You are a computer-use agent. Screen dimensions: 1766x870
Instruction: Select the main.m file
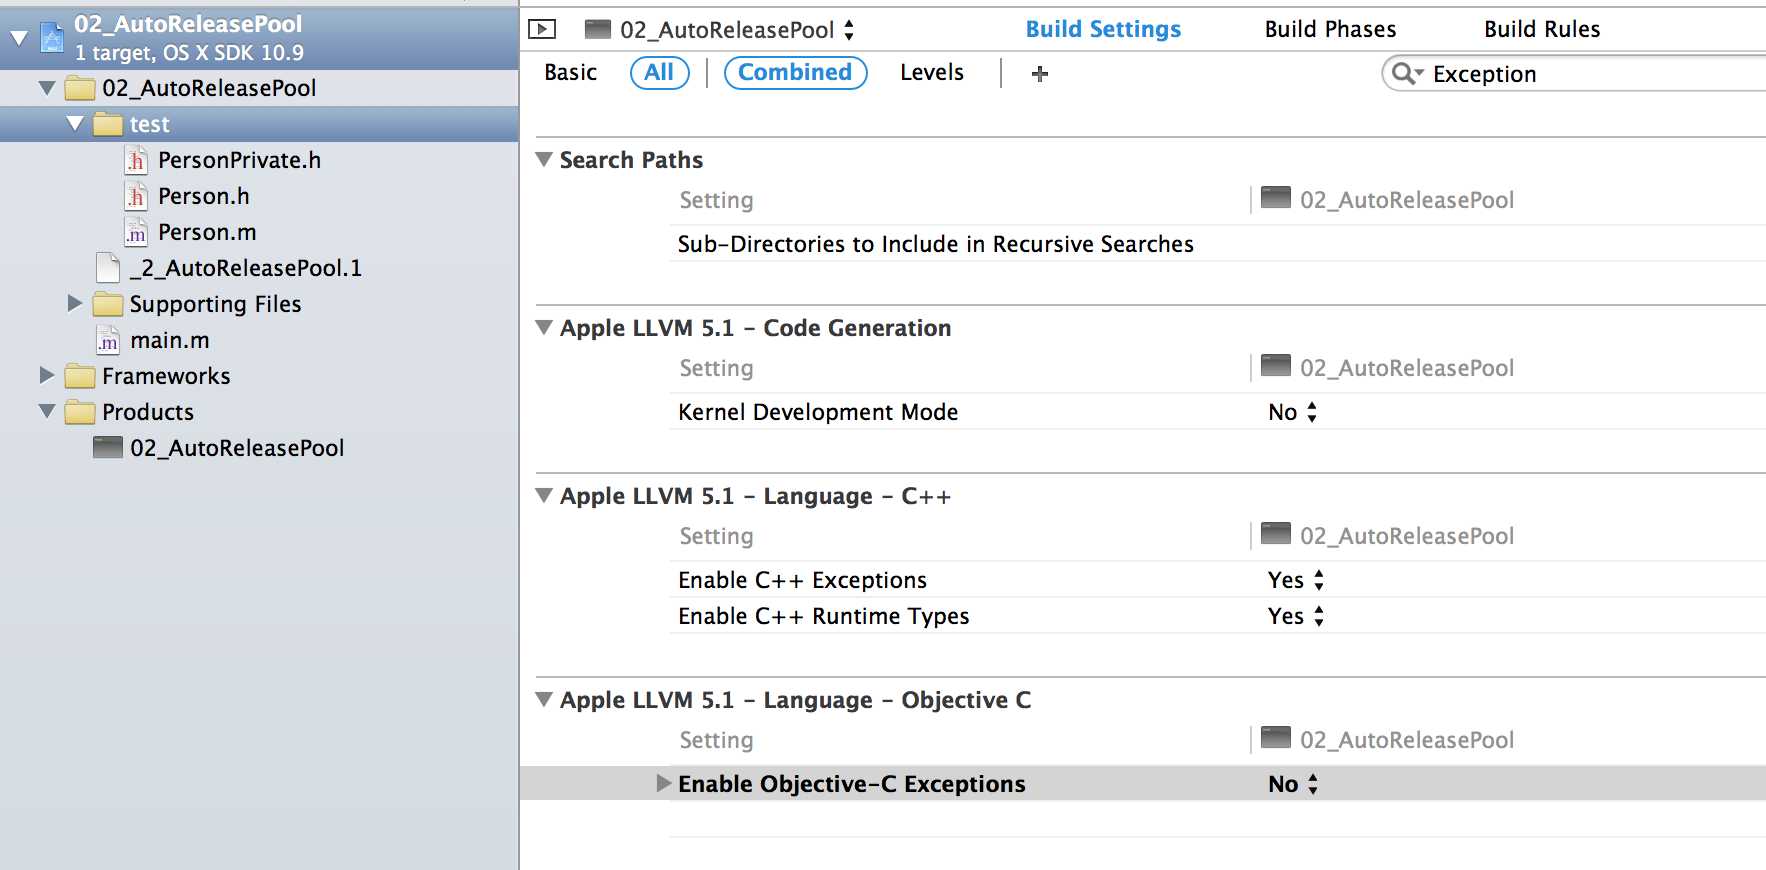(170, 340)
